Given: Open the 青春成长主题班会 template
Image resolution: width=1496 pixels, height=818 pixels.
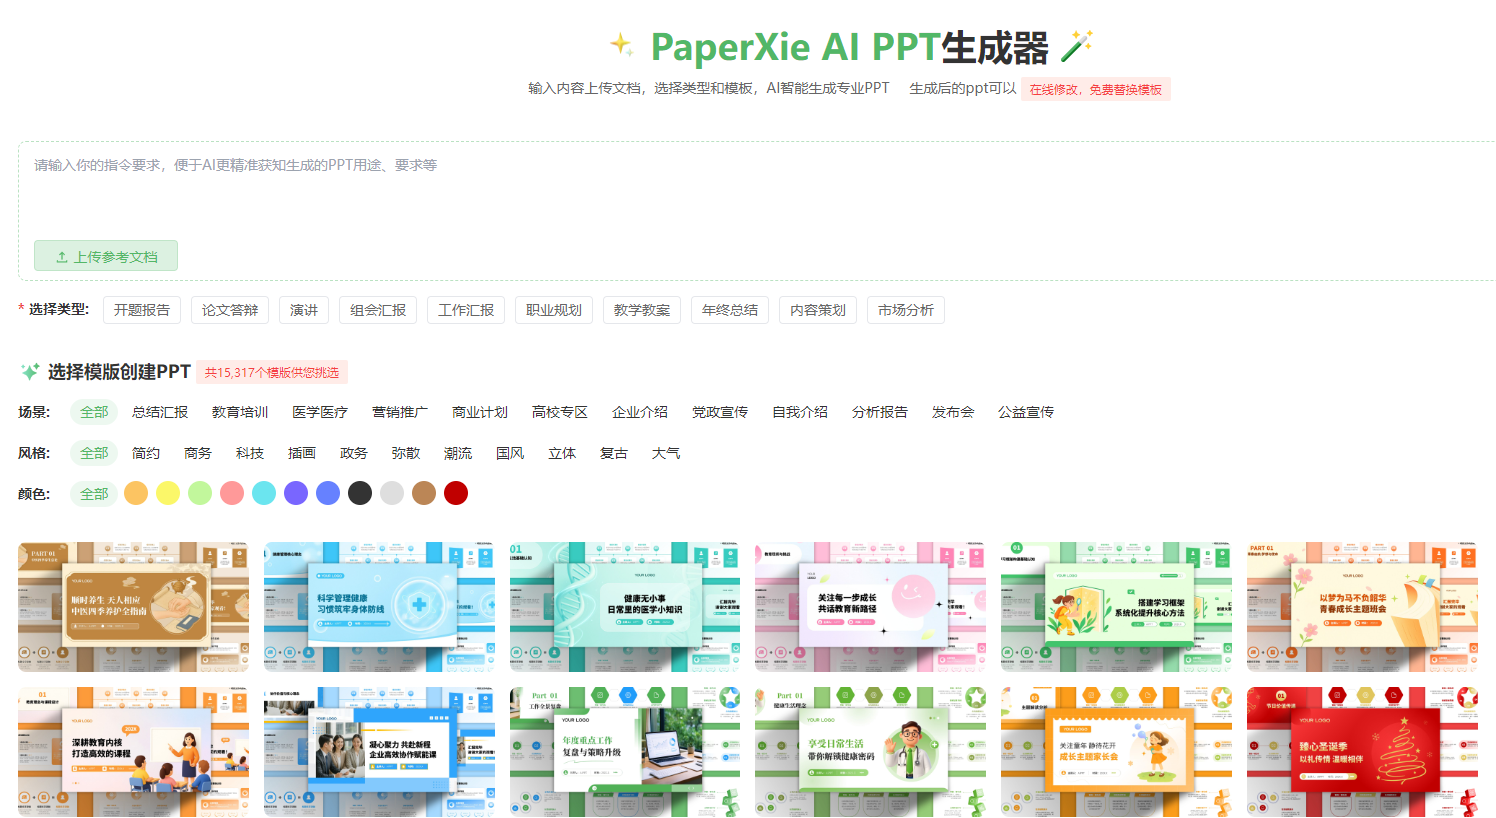Looking at the screenshot, I should click(1362, 607).
